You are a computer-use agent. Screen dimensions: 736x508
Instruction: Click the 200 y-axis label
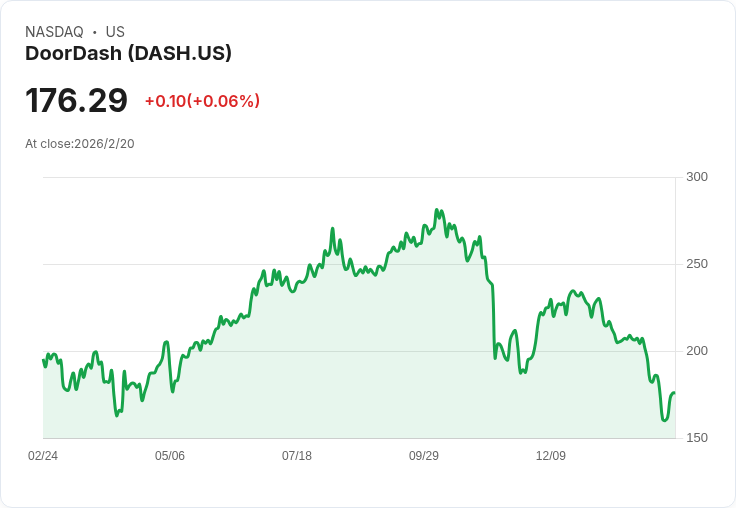point(697,351)
